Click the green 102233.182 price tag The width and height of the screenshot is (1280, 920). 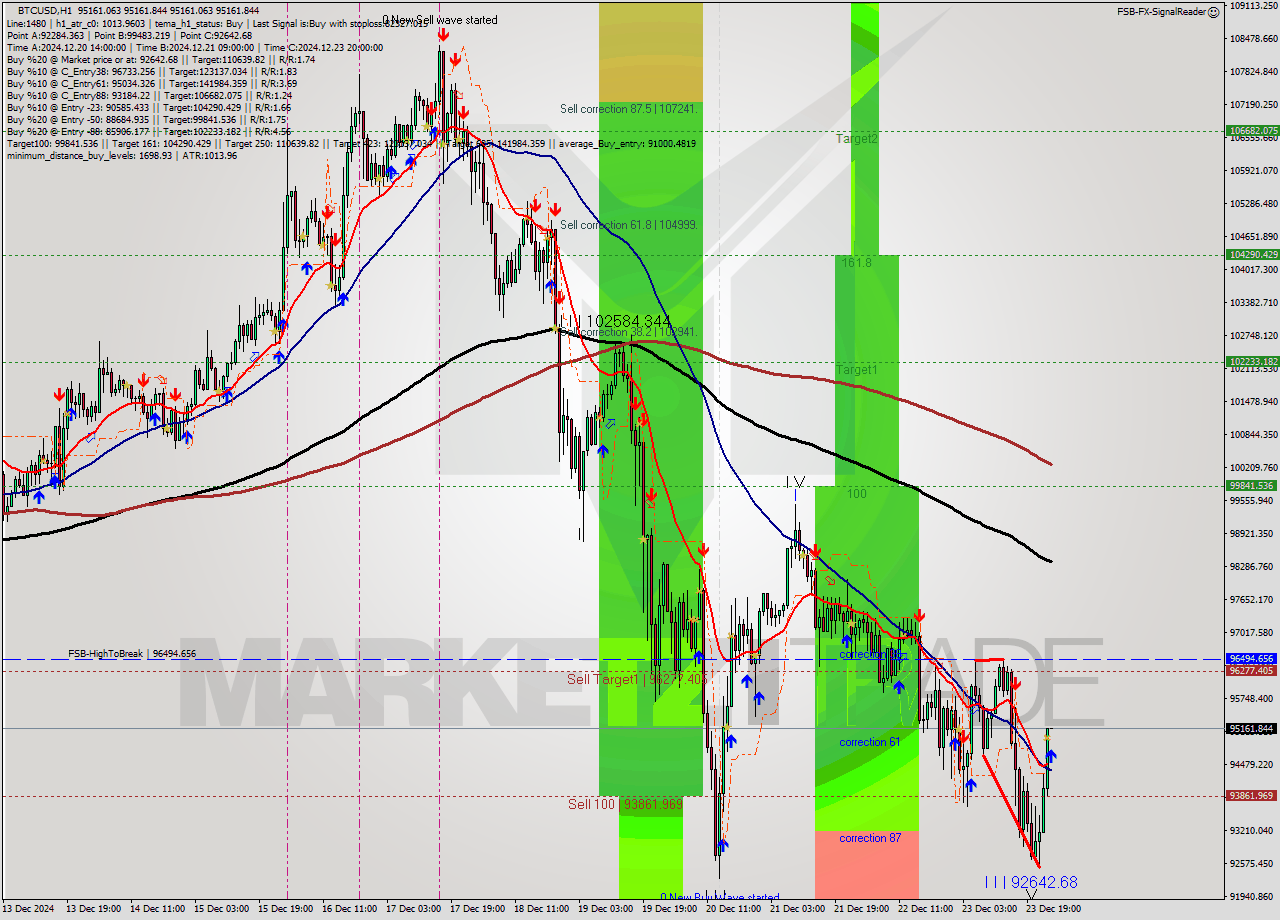pos(1251,362)
